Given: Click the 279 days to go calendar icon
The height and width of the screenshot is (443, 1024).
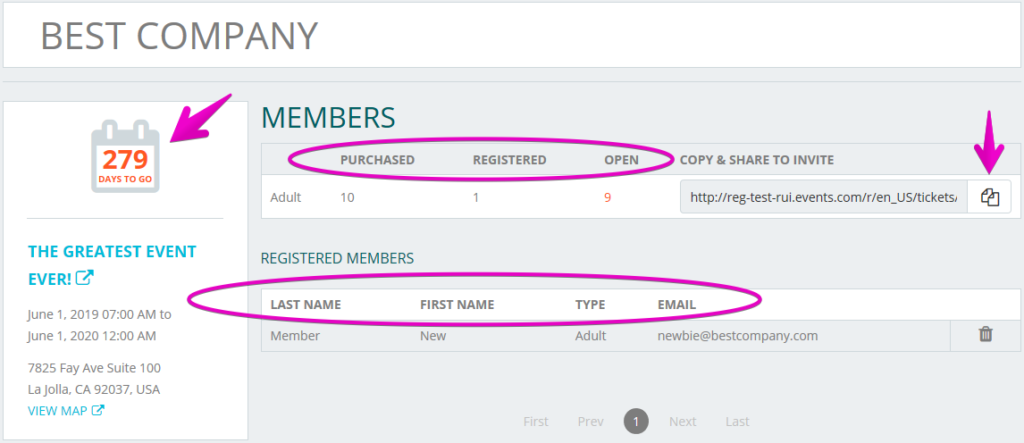Looking at the screenshot, I should coord(125,156).
